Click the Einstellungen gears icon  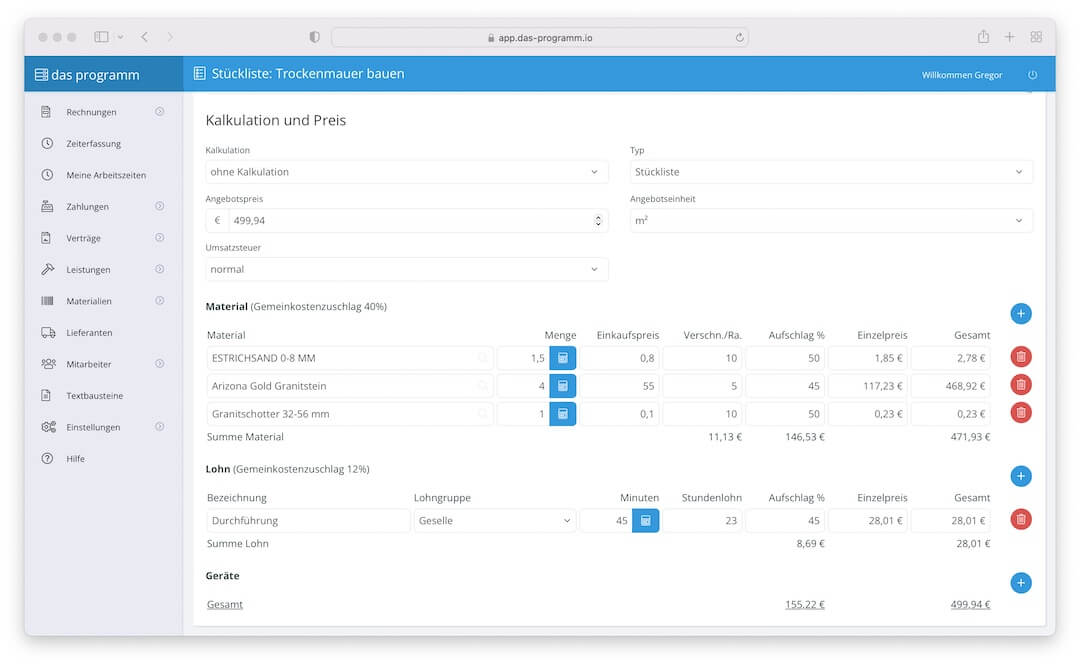[x=48, y=427]
